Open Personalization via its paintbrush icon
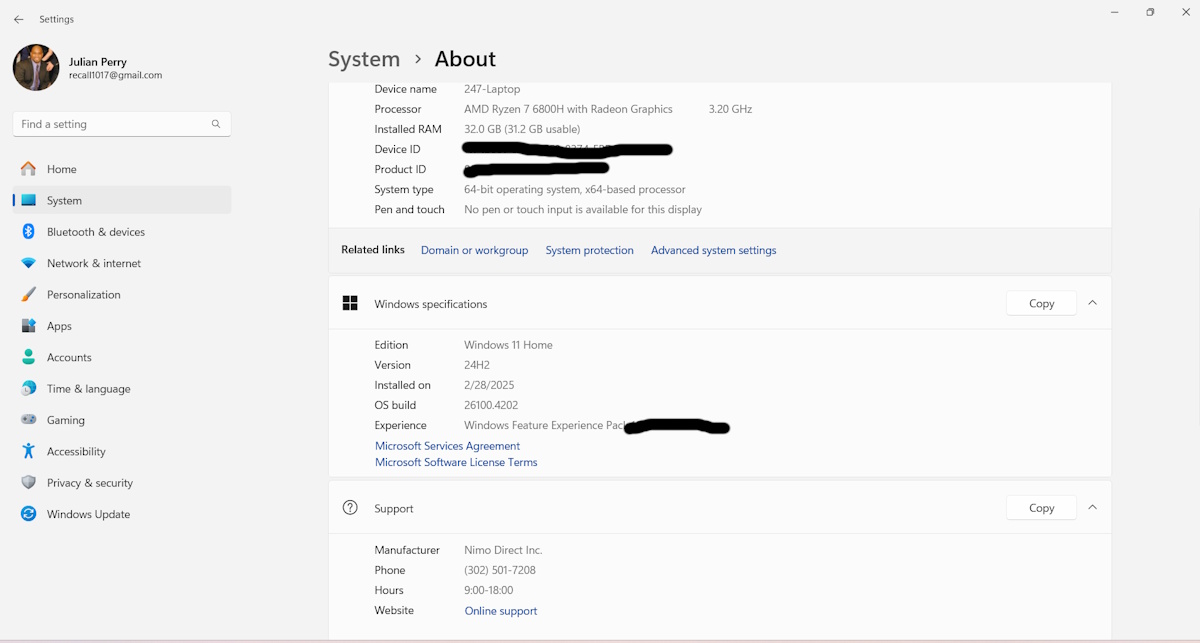Screen dimensions: 1200x643 tap(28, 295)
